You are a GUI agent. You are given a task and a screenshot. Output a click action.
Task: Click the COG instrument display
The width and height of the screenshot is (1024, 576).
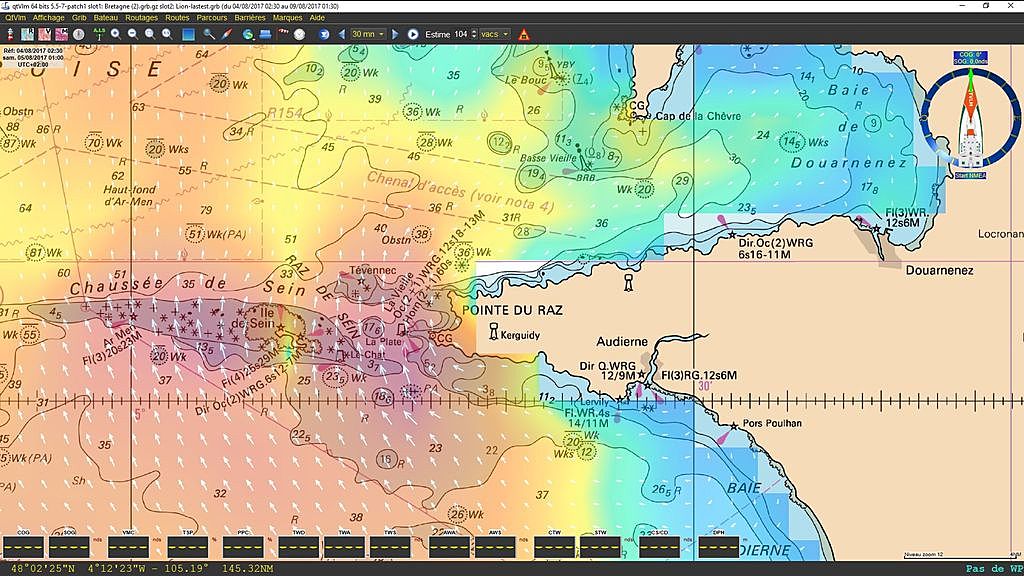(24, 547)
